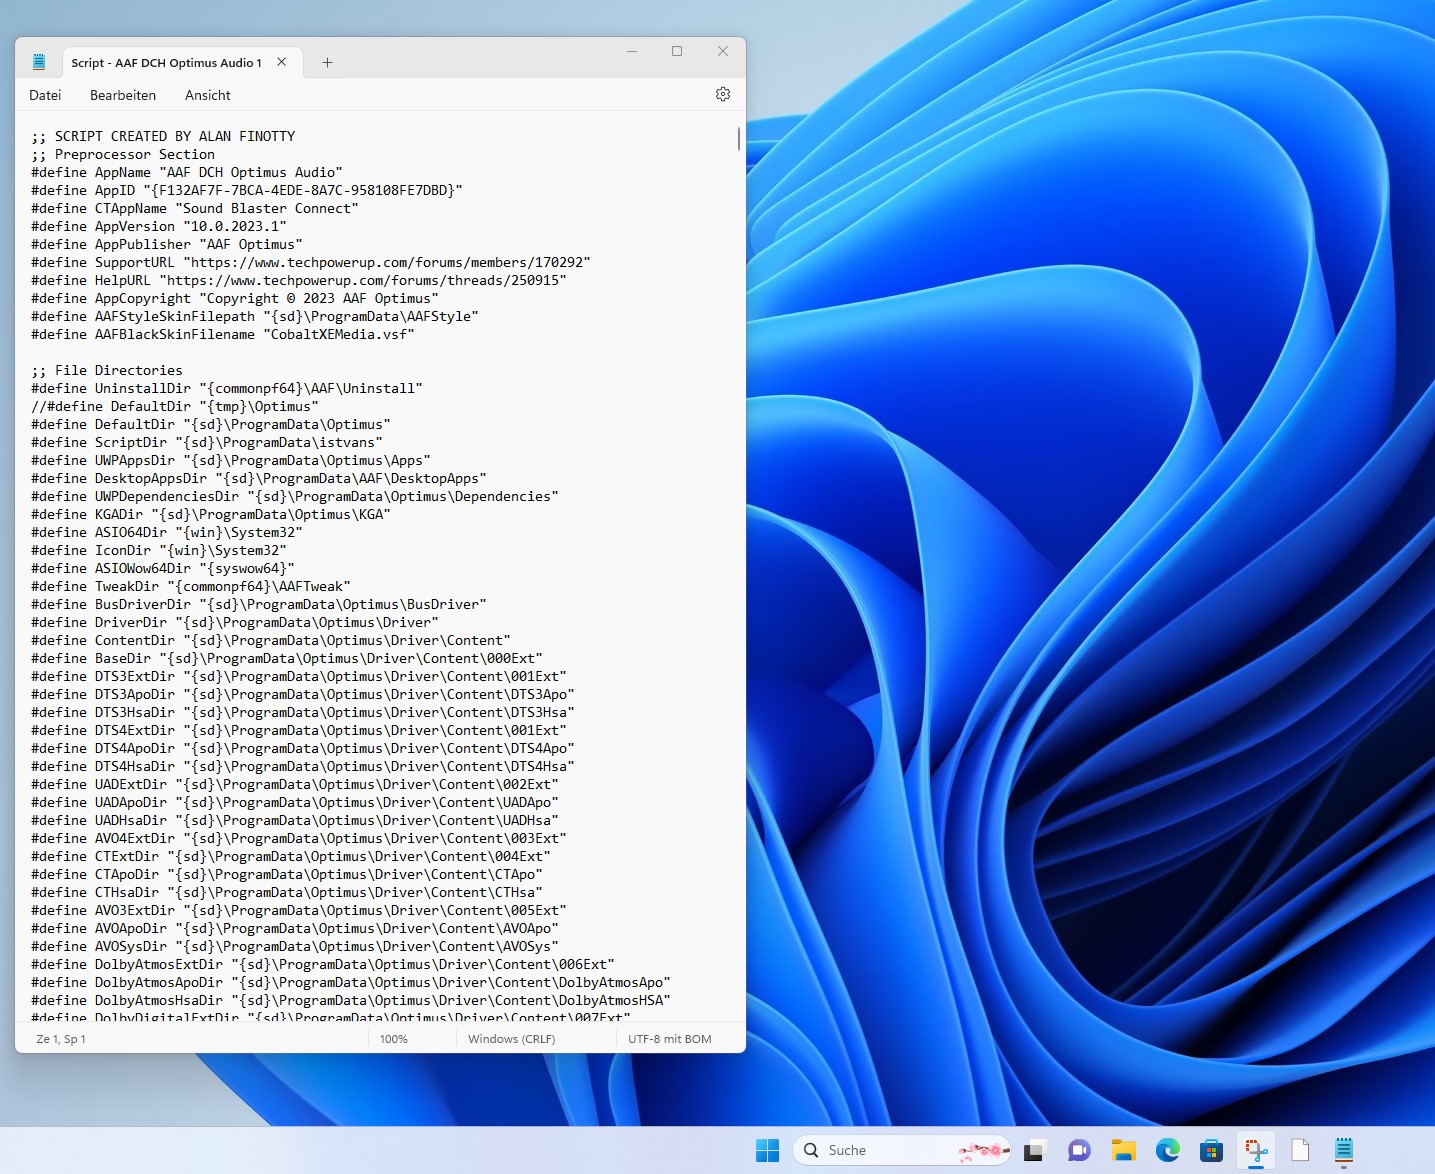Click the '#define AppPublisher' line
The height and width of the screenshot is (1174, 1435).
167,244
